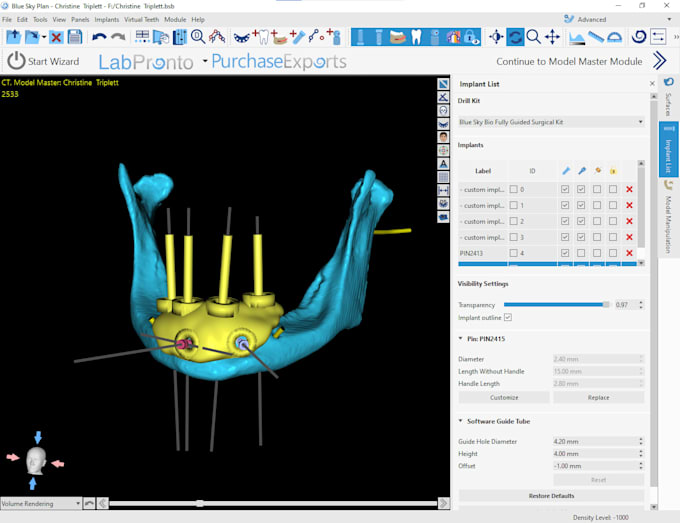Tick the ID checkbox for implant 1
Viewport: 680px width, 523px height.
click(x=513, y=205)
